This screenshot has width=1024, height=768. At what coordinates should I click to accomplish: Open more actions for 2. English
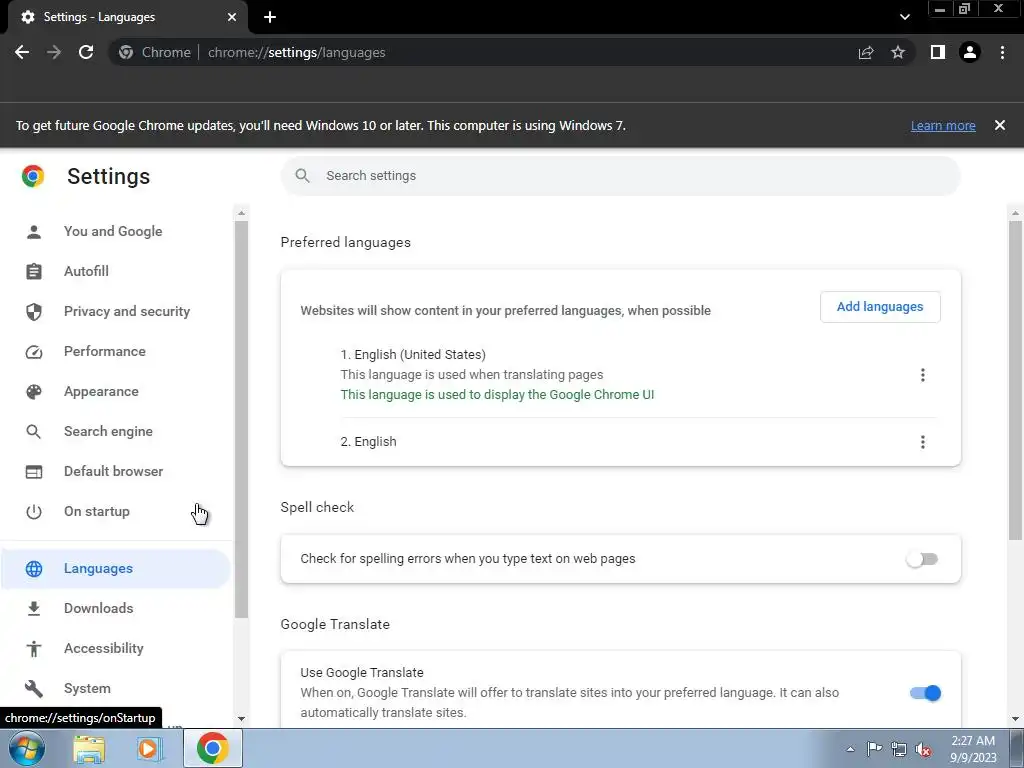click(922, 442)
